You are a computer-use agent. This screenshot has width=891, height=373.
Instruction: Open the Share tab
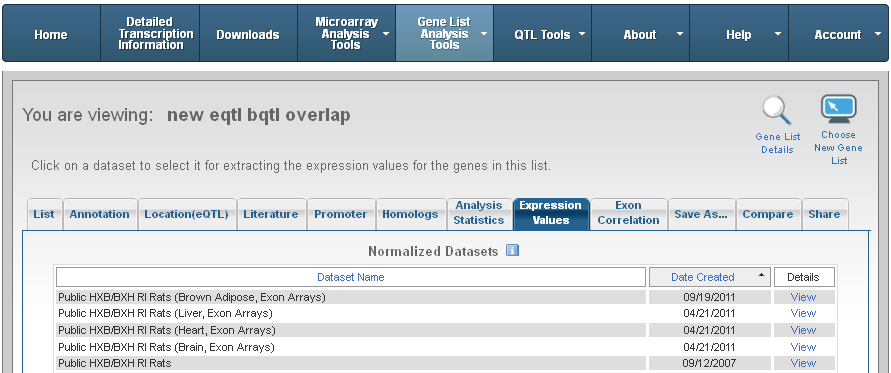(825, 214)
